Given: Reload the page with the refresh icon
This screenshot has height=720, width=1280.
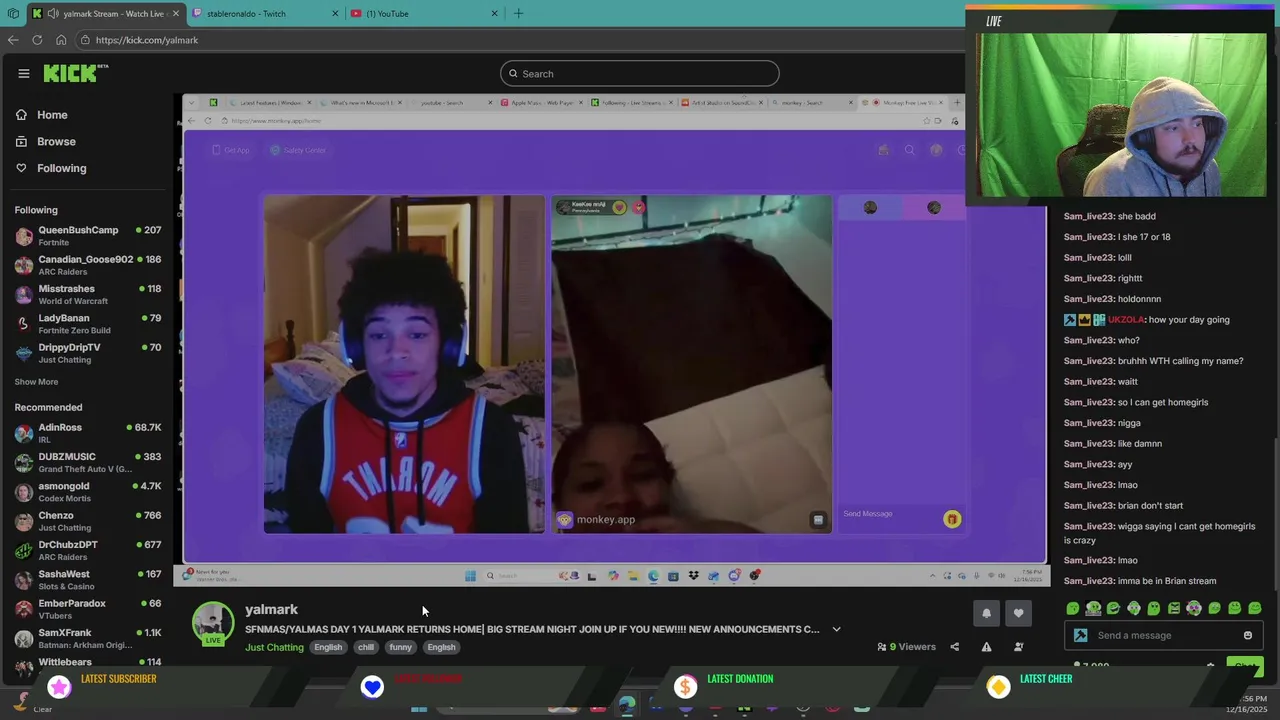Looking at the screenshot, I should 37,40.
